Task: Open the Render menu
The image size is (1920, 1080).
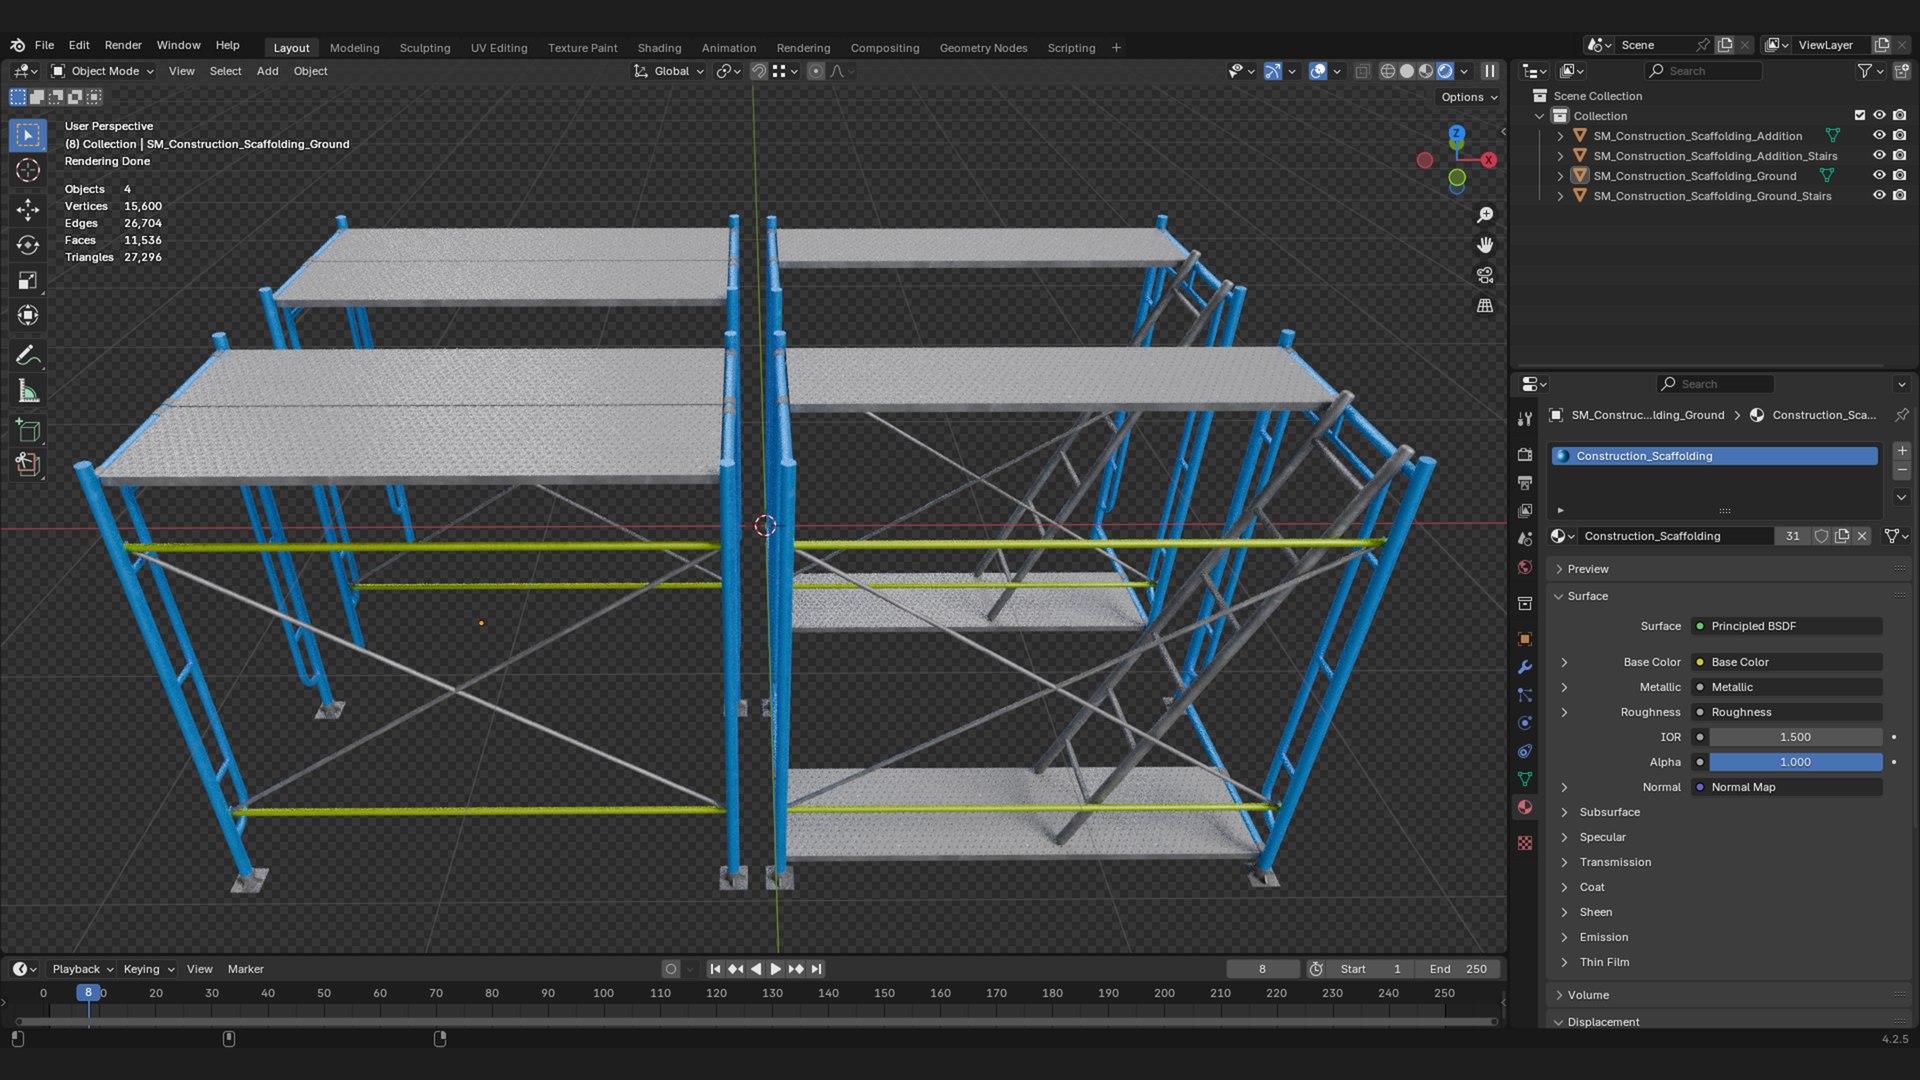Action: (123, 45)
